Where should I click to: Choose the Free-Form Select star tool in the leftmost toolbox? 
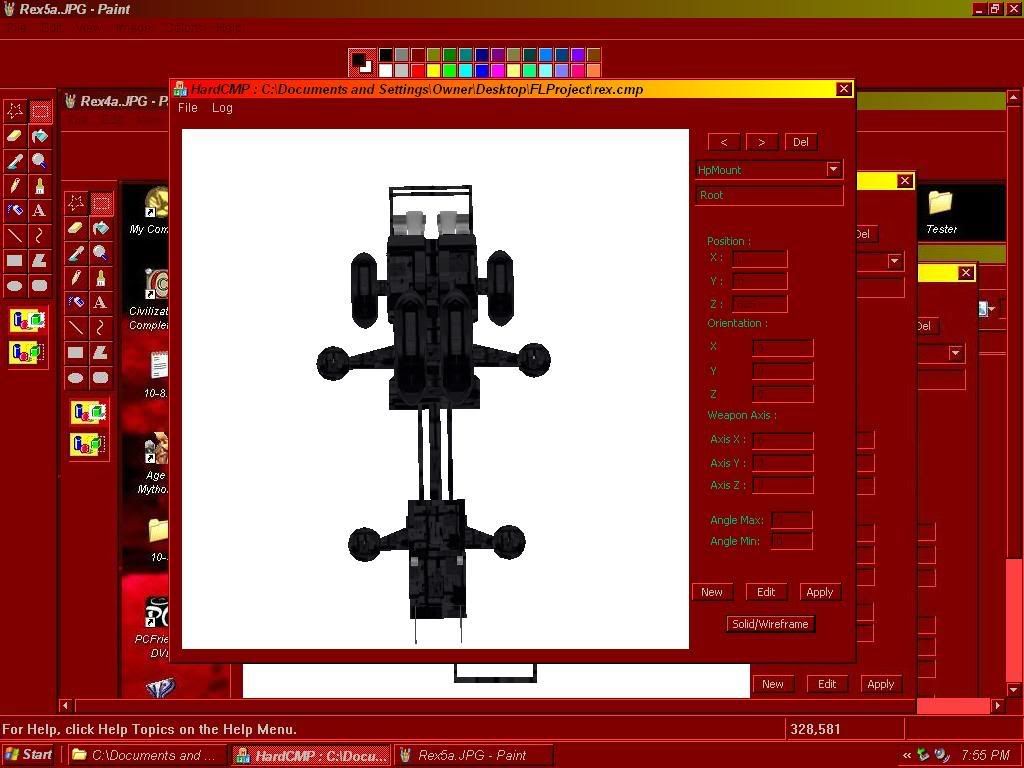[15, 111]
